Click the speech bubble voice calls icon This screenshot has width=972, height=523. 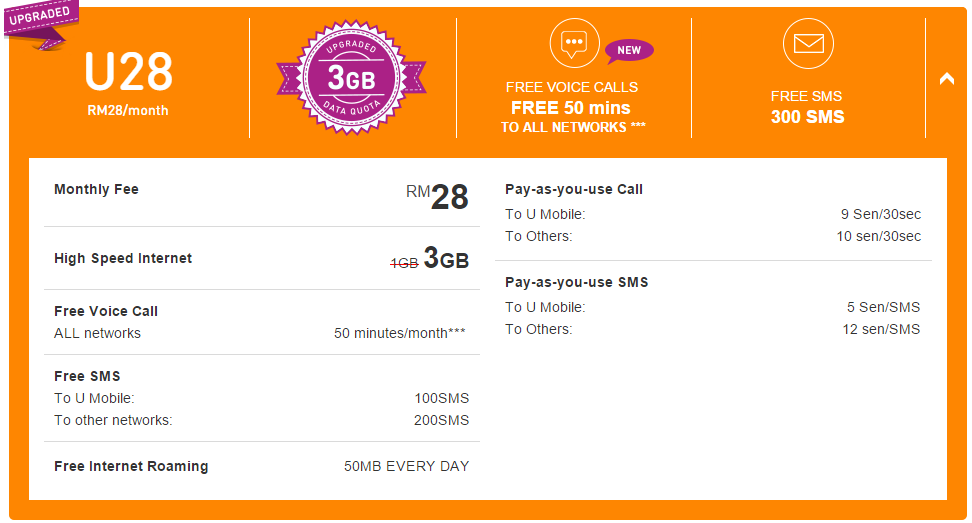point(575,43)
